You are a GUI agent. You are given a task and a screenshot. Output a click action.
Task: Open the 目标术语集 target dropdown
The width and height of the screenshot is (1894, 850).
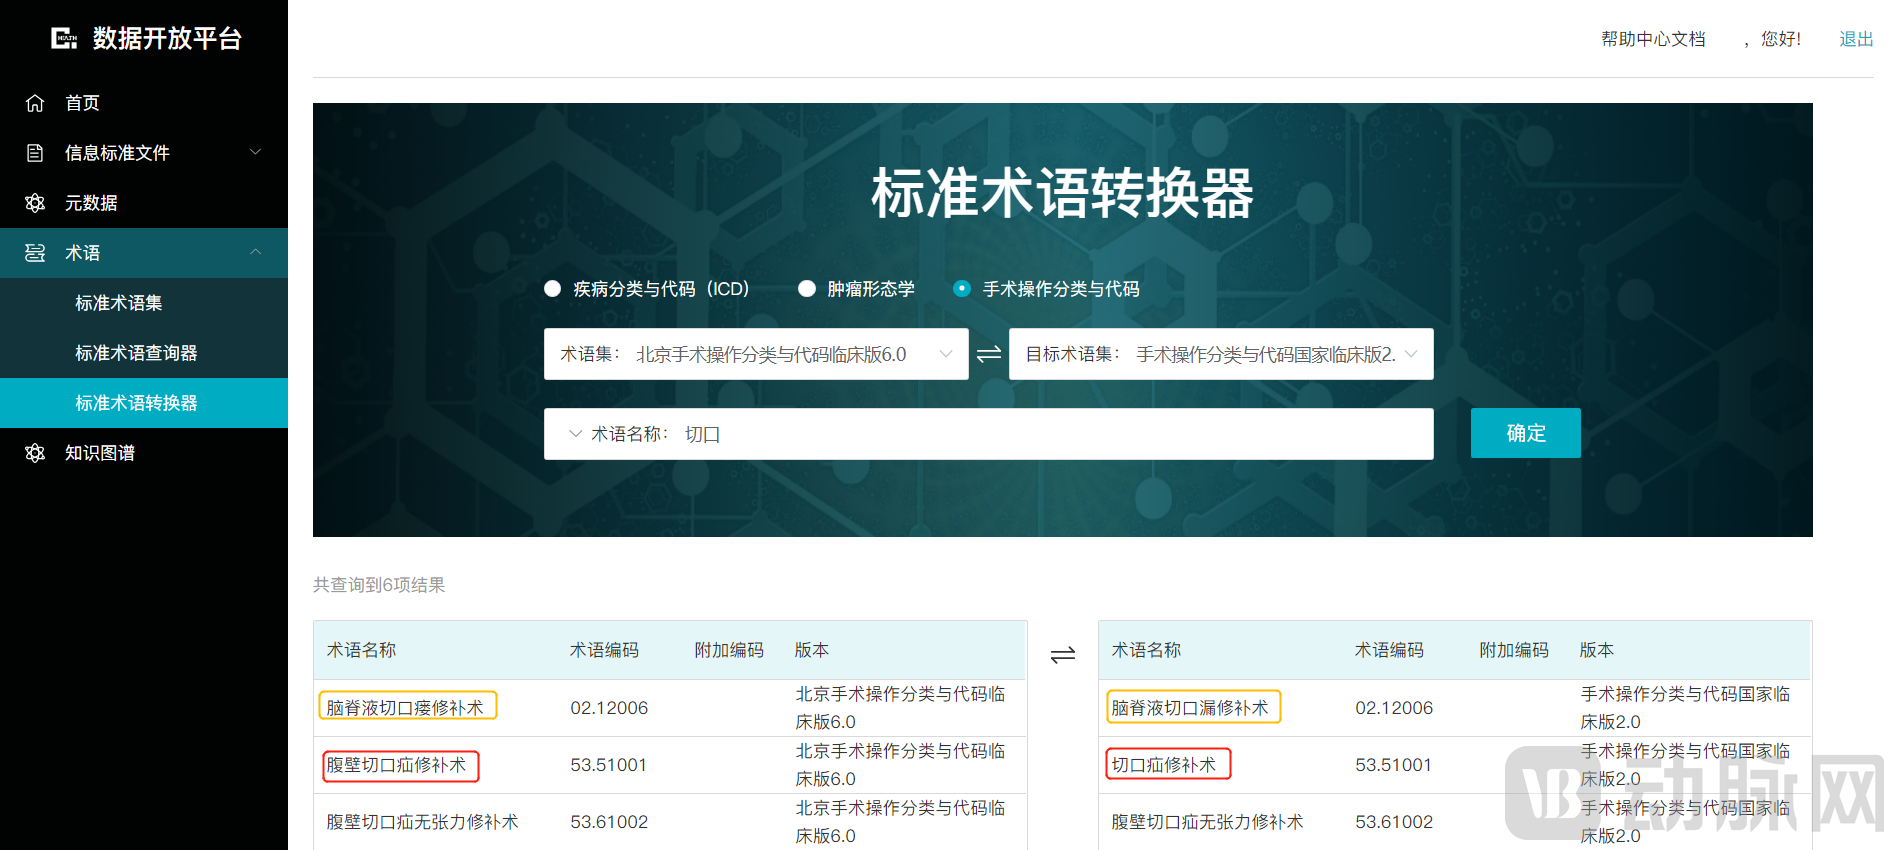point(1220,354)
